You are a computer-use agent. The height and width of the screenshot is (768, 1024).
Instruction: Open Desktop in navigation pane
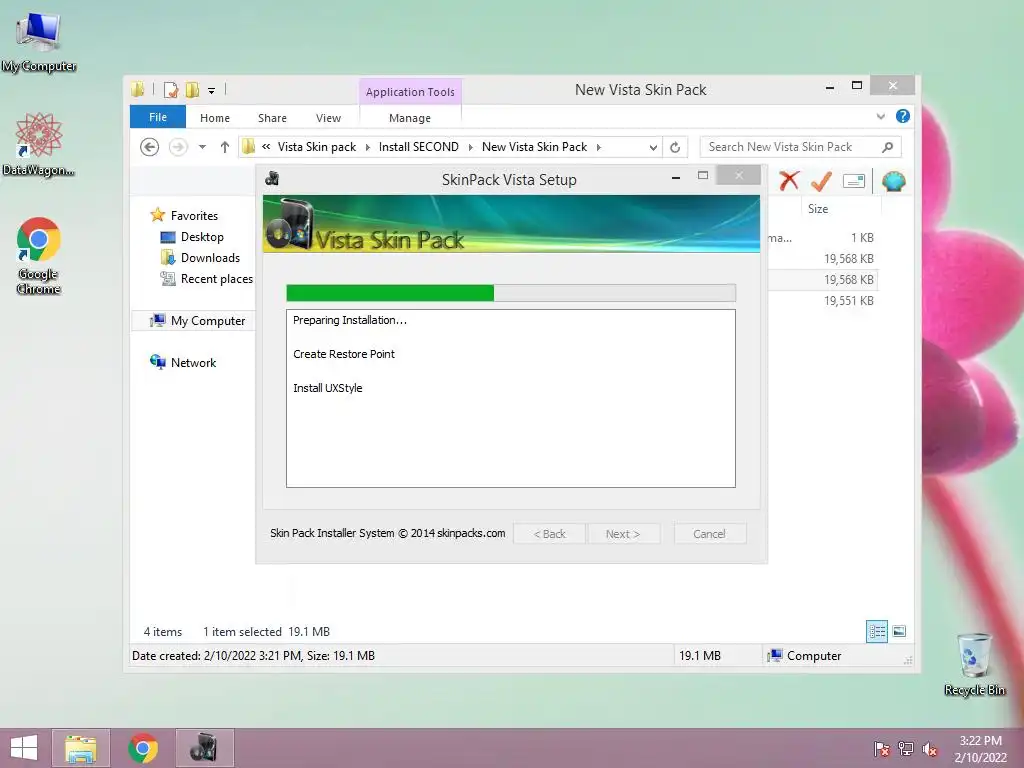pyautogui.click(x=202, y=237)
